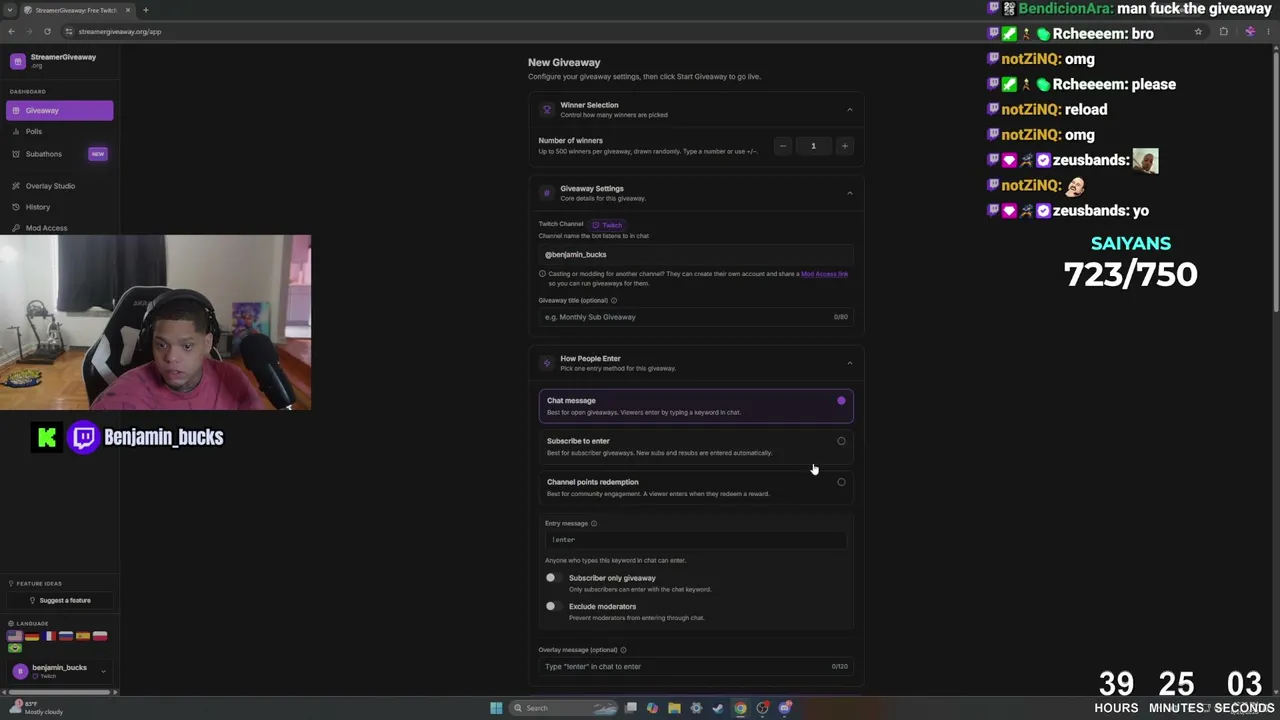Click the NEW badge beside Subathons
The image size is (1280, 720).
tap(97, 154)
